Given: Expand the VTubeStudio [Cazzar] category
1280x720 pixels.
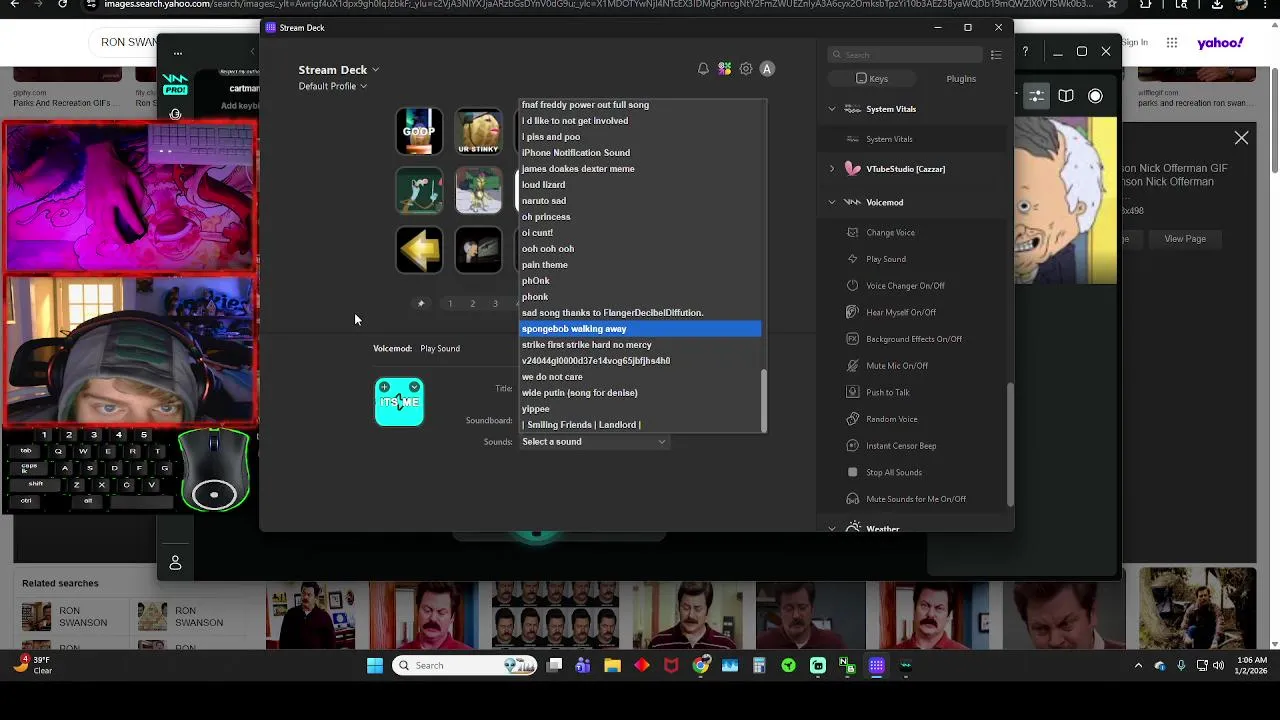Looking at the screenshot, I should point(832,169).
